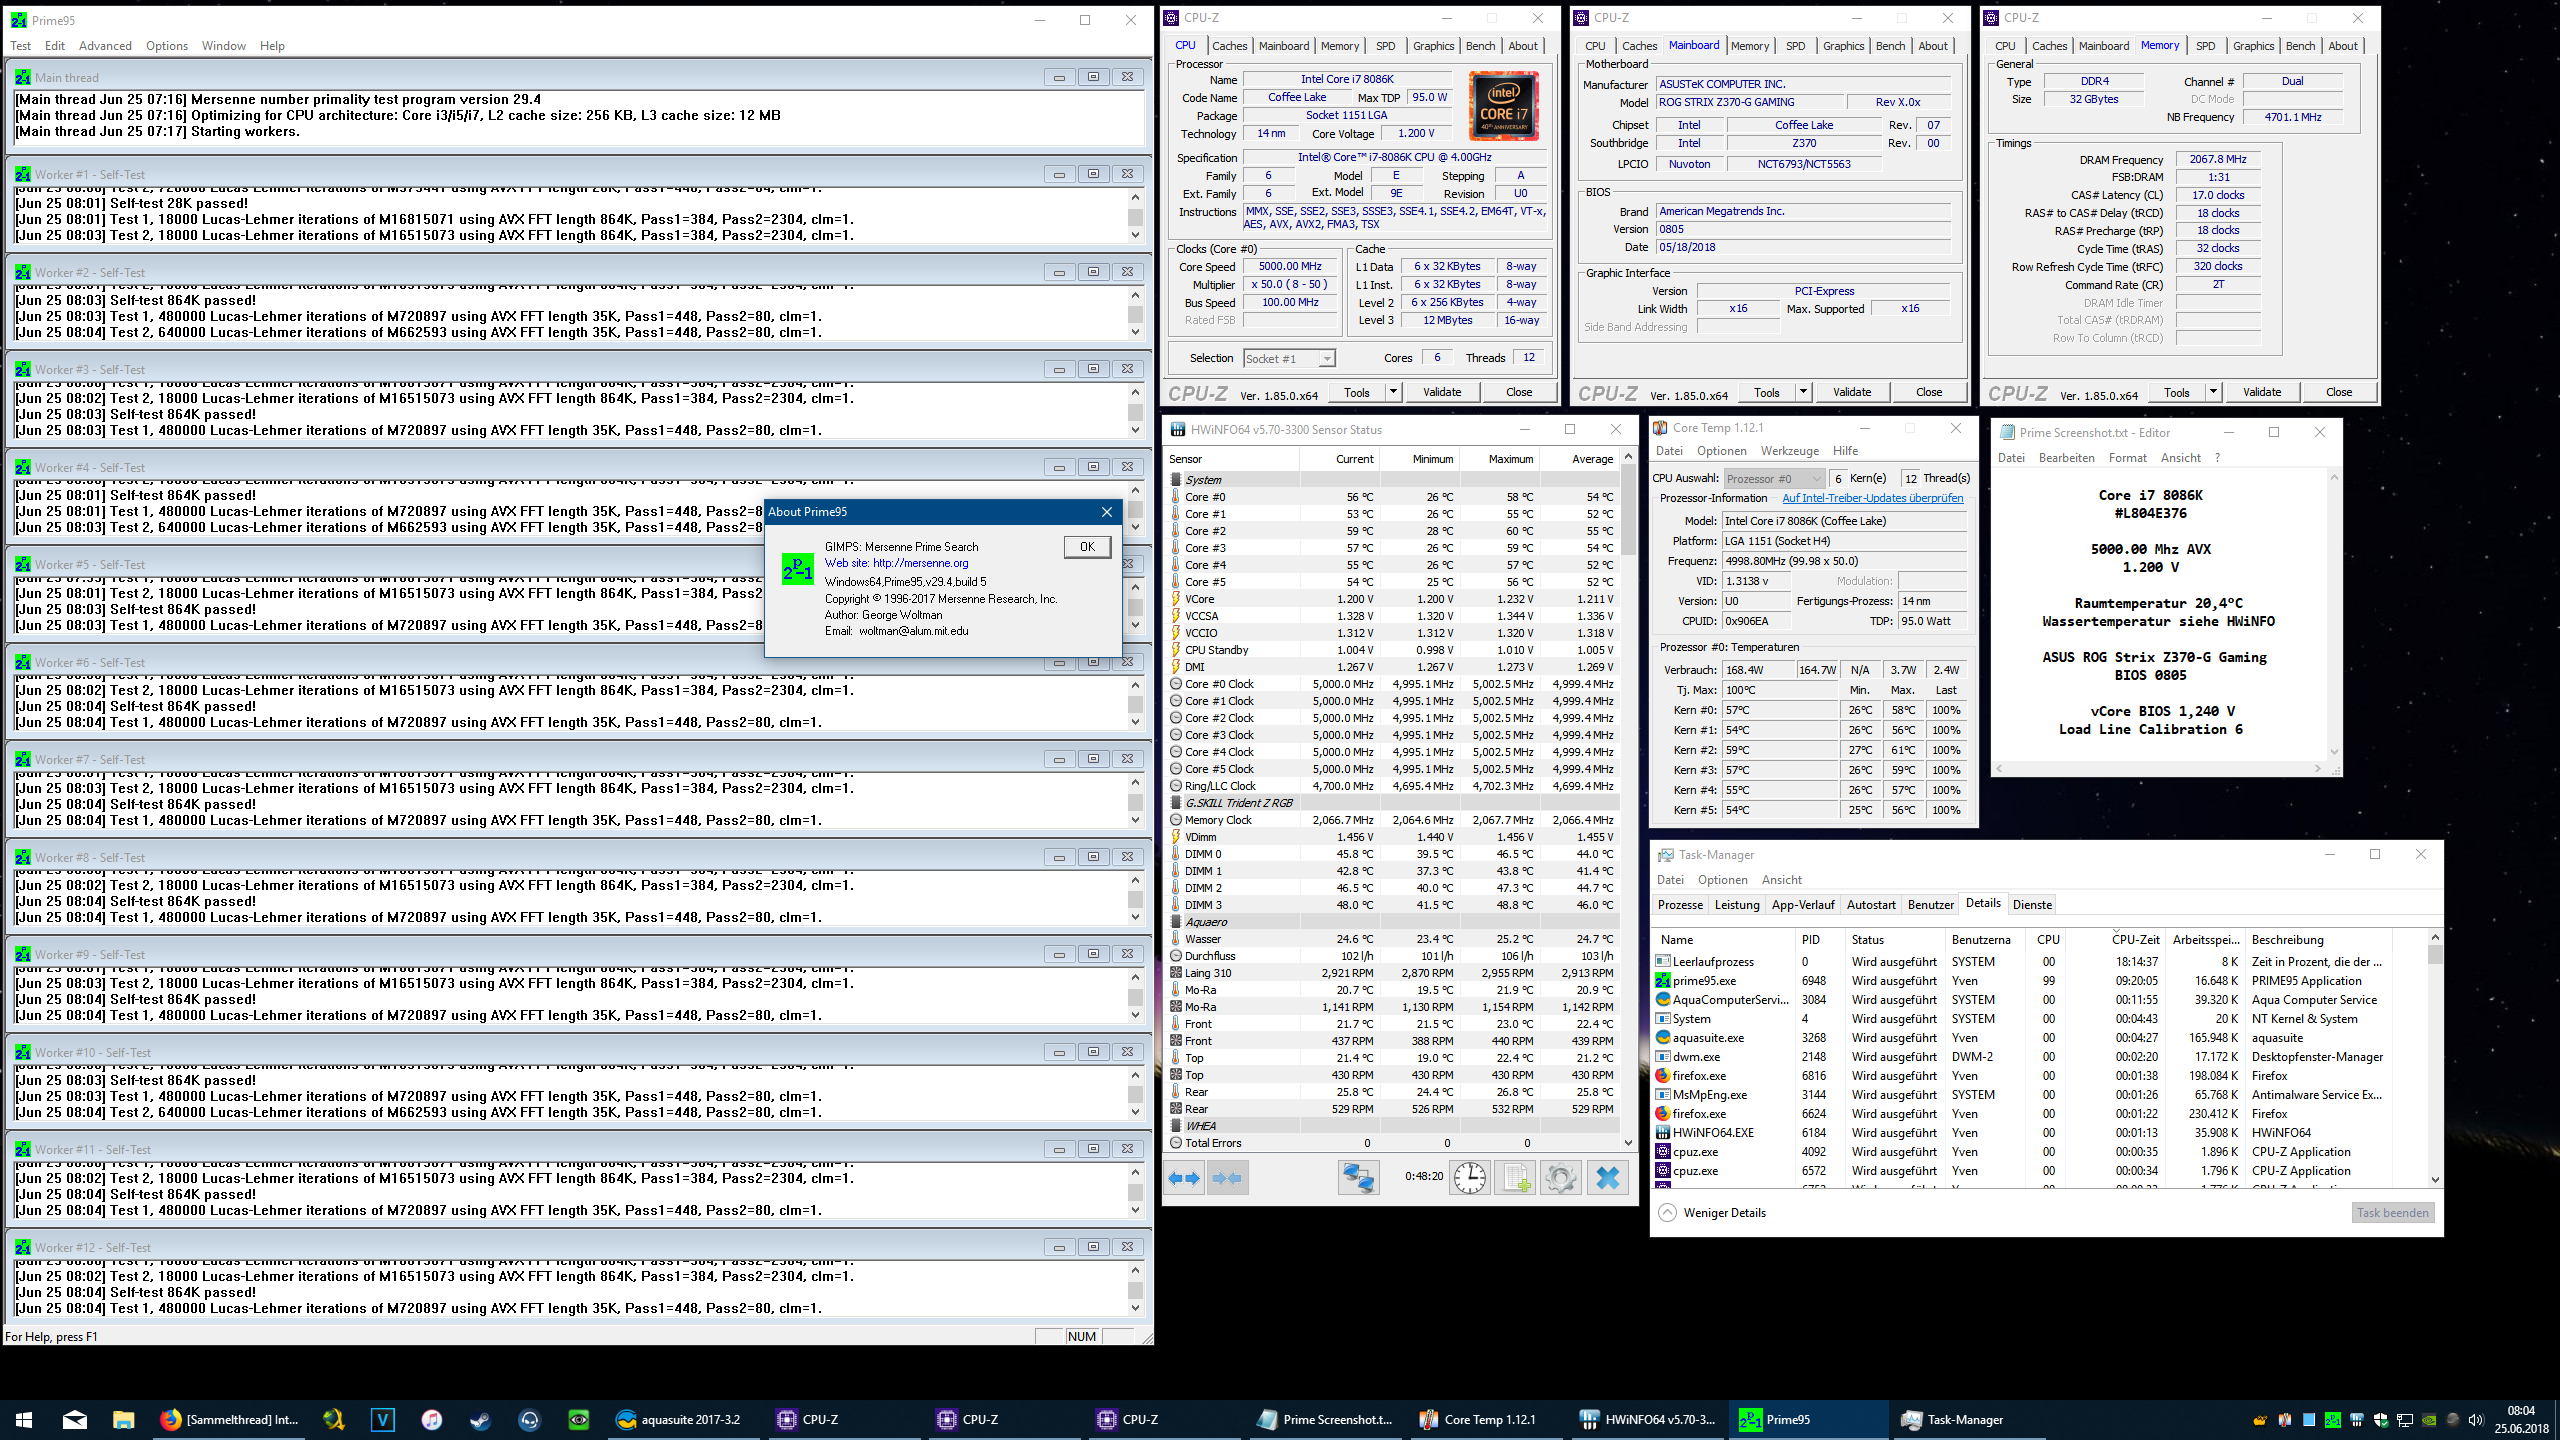Click mersenne.org web site link
Image resolution: width=2560 pixels, height=1440 pixels.
coord(920,563)
